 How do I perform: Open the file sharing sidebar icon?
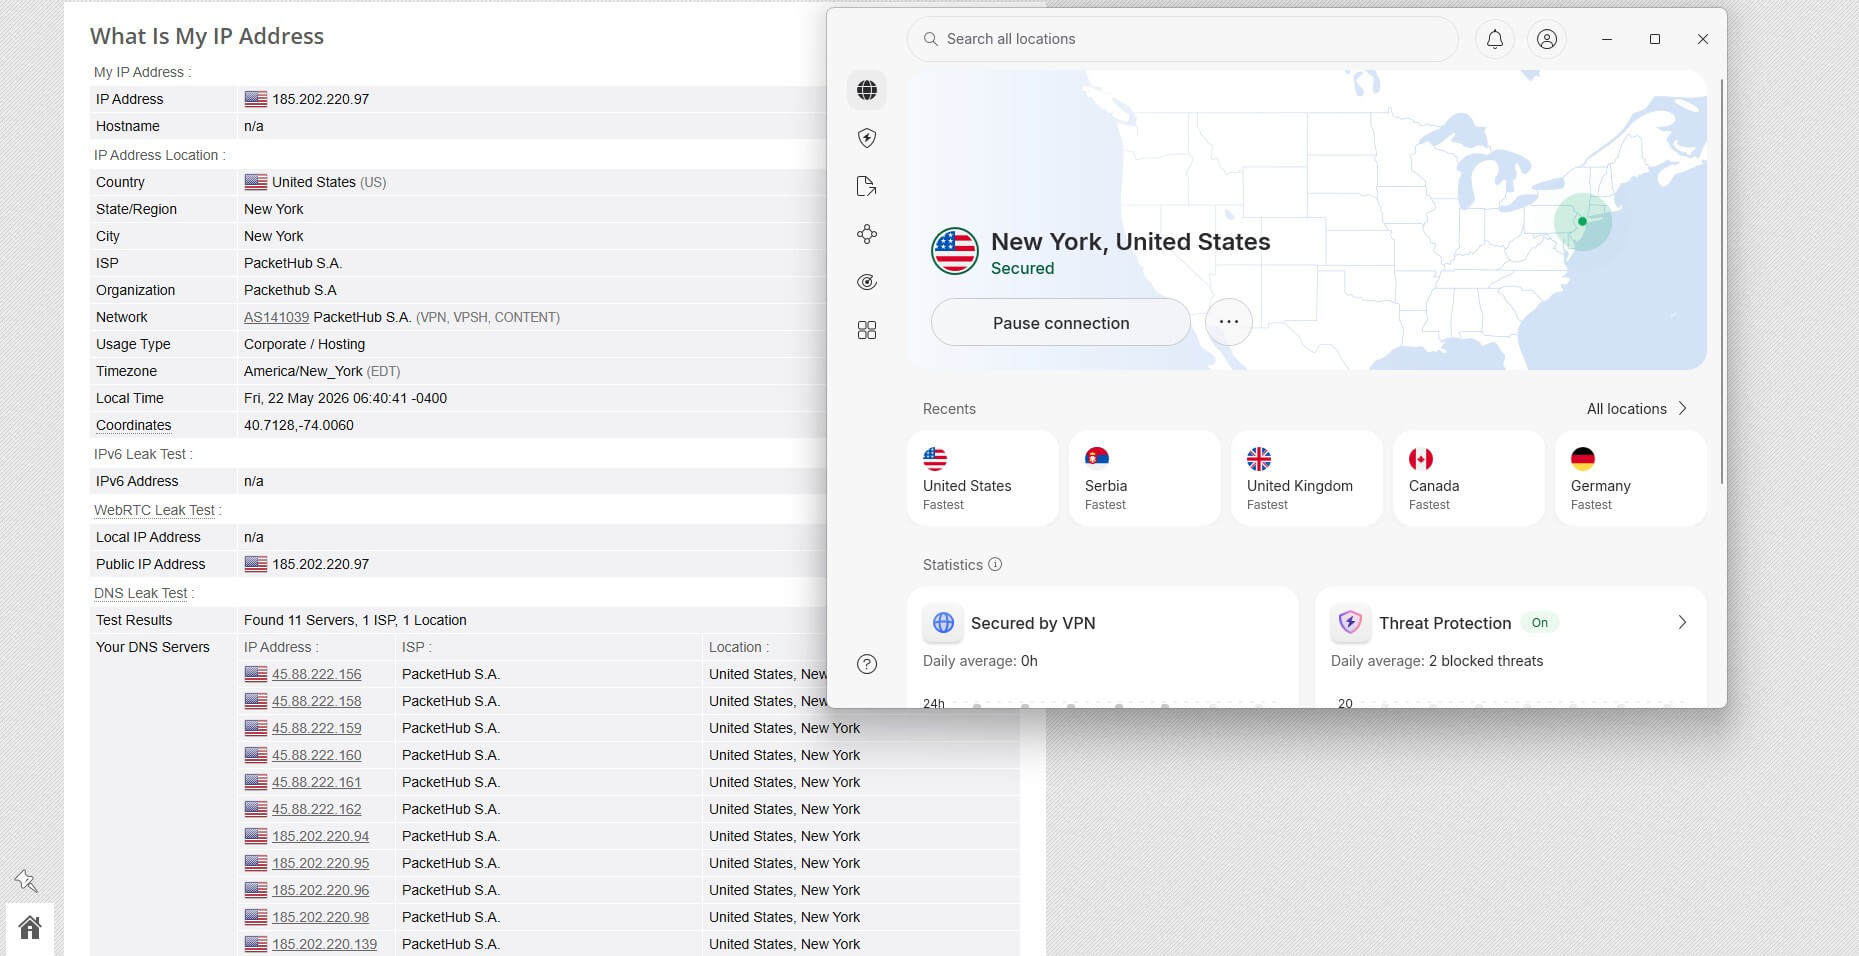click(x=867, y=186)
